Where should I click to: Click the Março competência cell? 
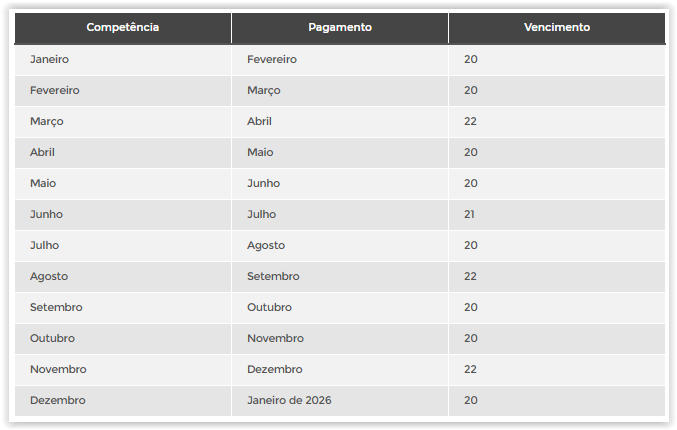(x=48, y=121)
